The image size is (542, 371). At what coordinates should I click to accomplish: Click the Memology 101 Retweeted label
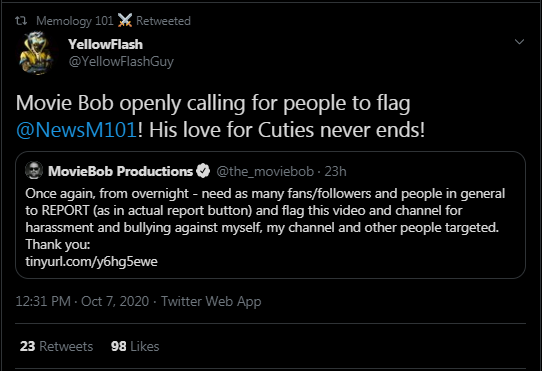113,21
